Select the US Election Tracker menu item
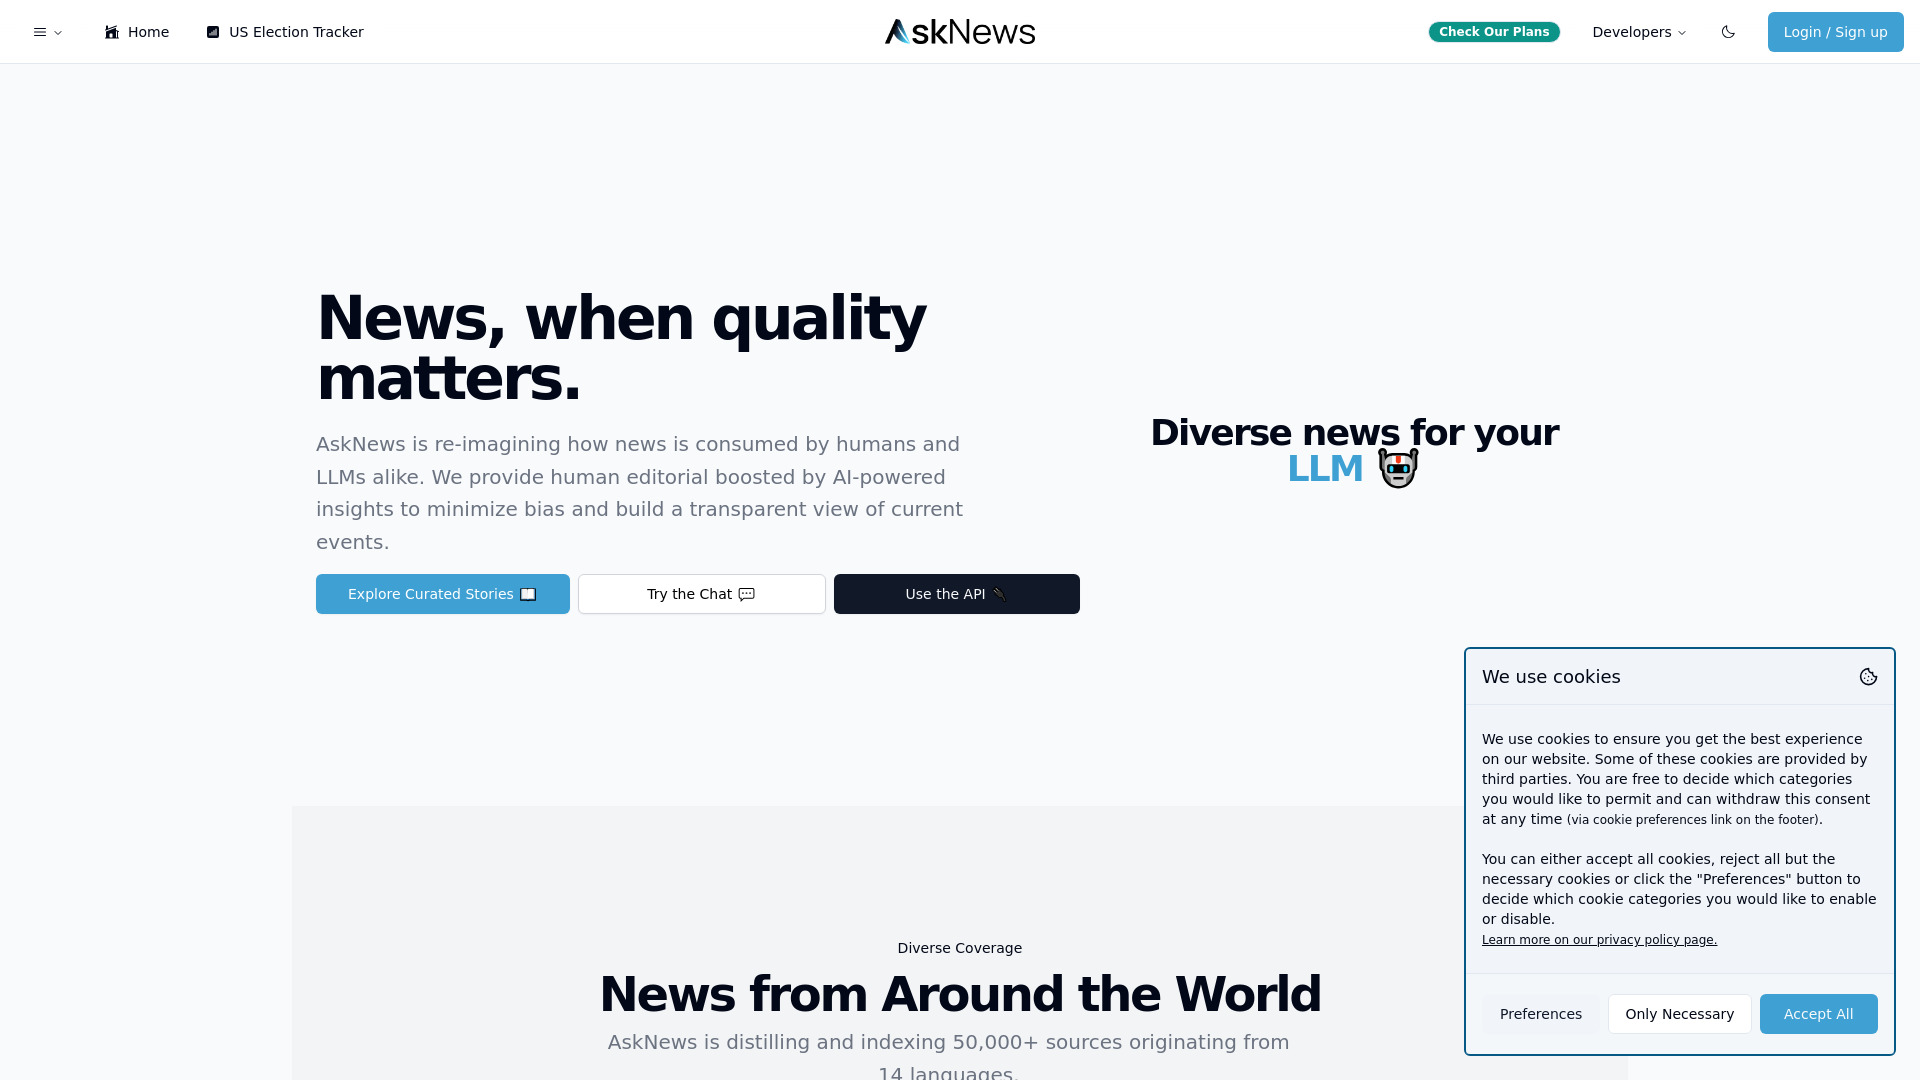 [284, 32]
